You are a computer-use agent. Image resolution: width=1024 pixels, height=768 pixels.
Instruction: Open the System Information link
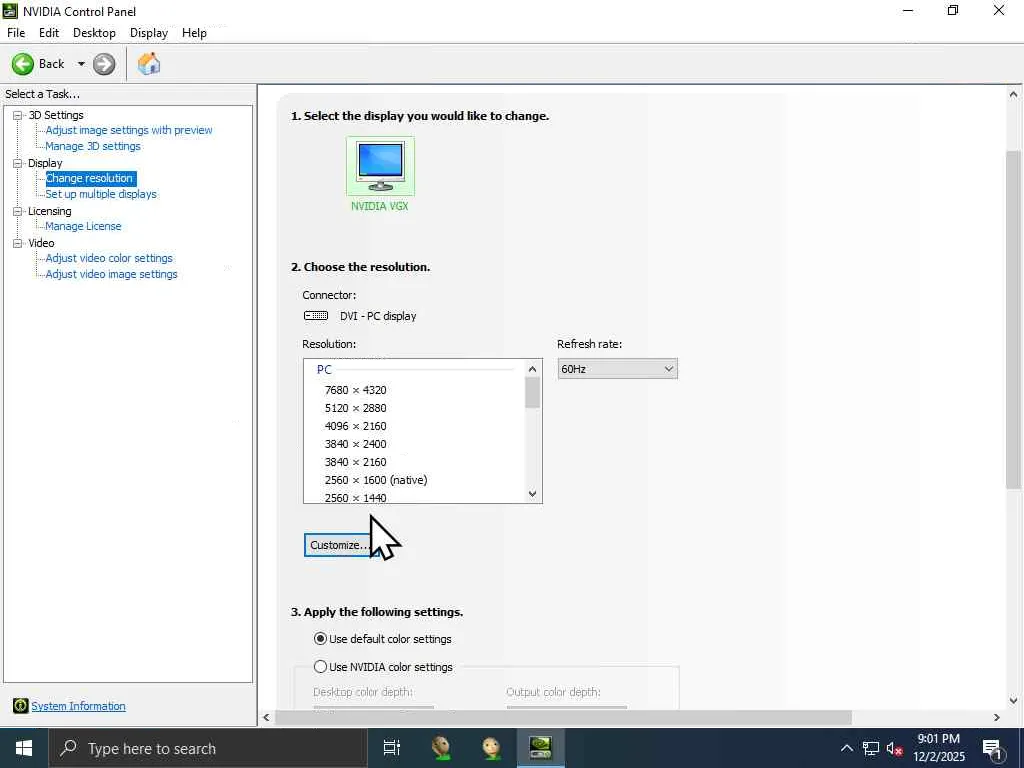pyautogui.click(x=78, y=706)
